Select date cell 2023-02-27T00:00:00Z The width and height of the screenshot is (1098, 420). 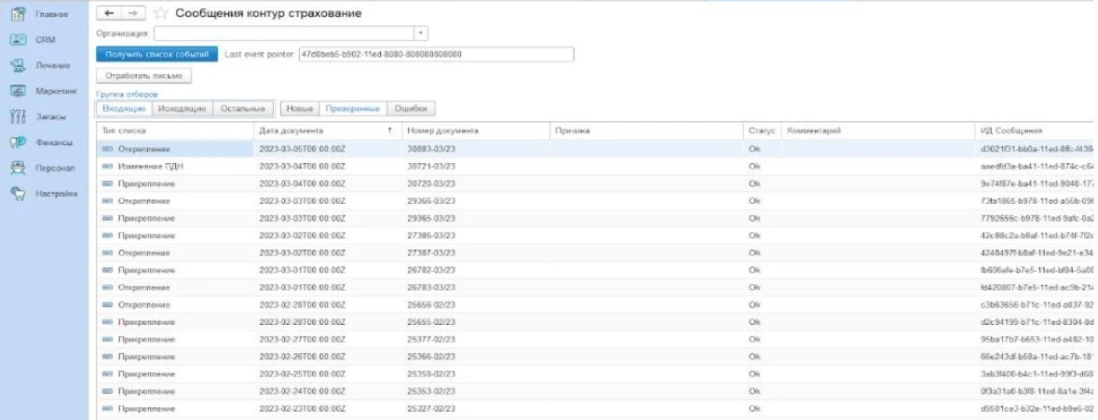coord(303,340)
